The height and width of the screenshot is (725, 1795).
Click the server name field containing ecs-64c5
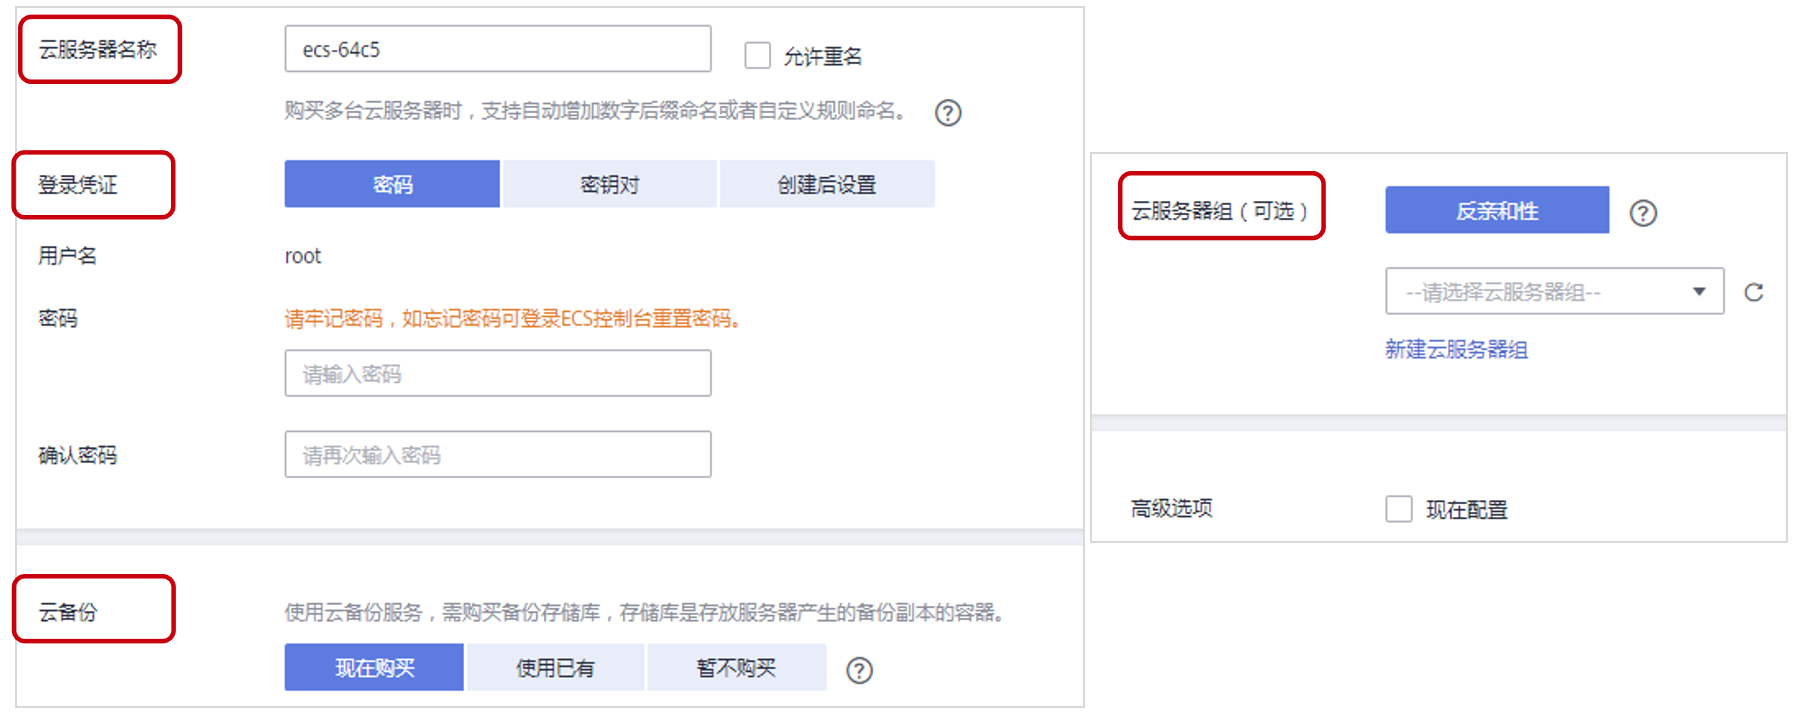(498, 49)
